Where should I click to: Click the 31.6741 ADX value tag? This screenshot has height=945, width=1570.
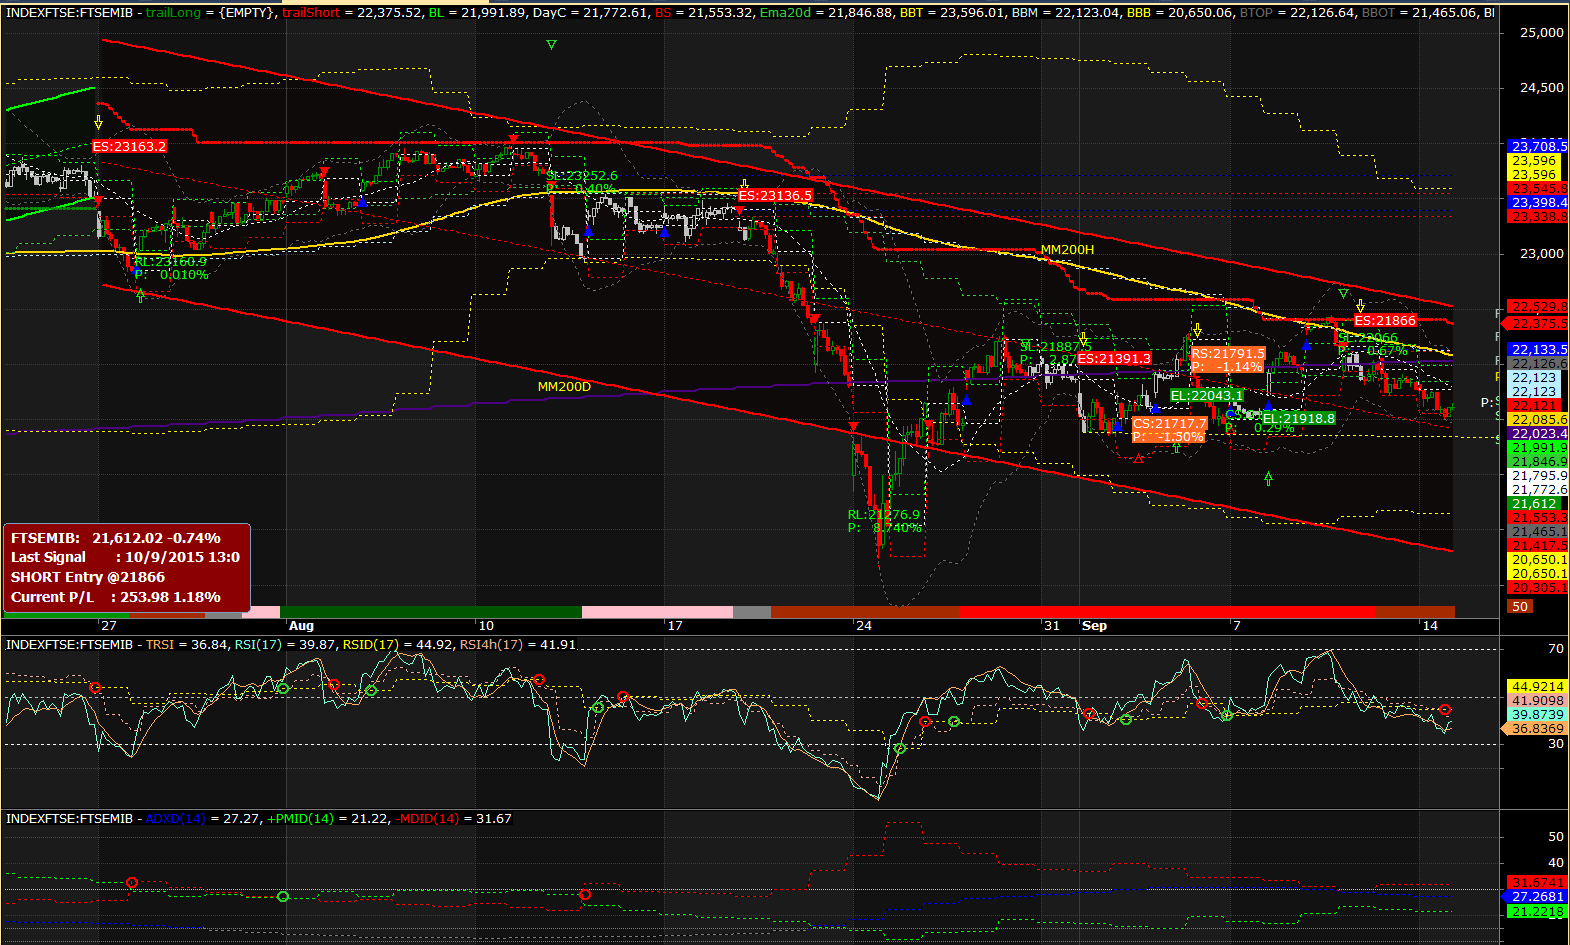point(1537,883)
